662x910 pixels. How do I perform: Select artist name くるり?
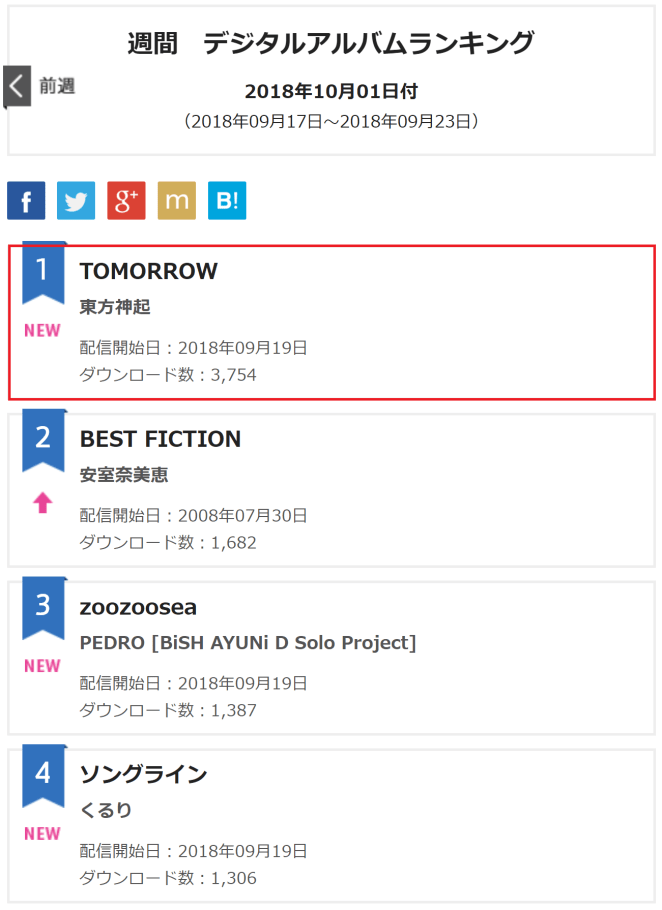(x=106, y=810)
